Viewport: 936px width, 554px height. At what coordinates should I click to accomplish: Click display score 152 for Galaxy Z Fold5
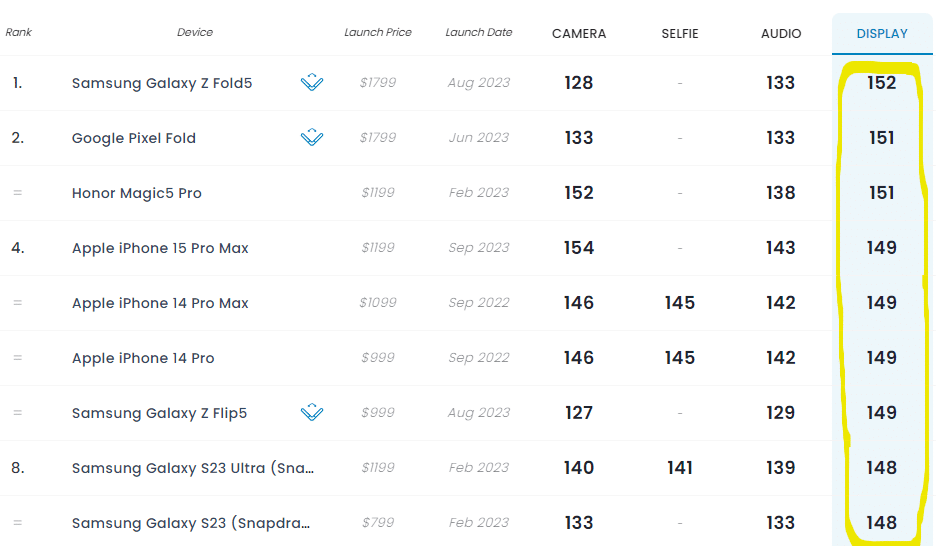pos(882,82)
